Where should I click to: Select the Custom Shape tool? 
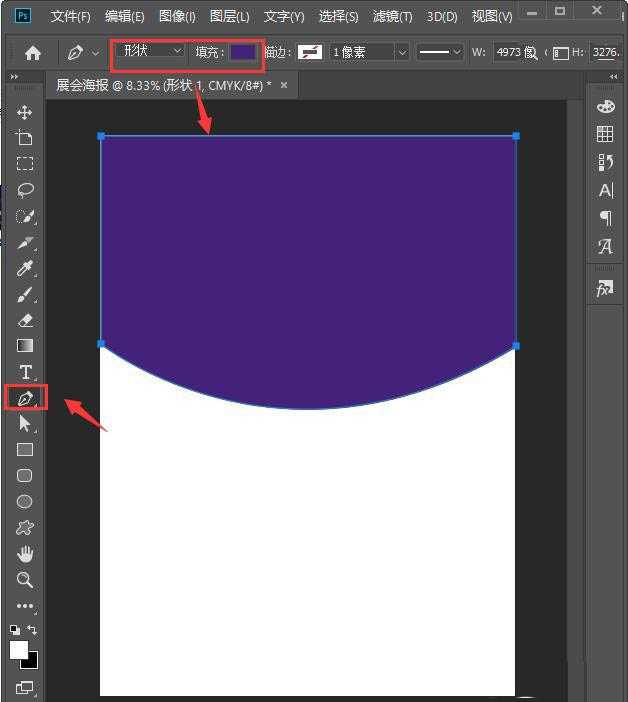tap(25, 528)
